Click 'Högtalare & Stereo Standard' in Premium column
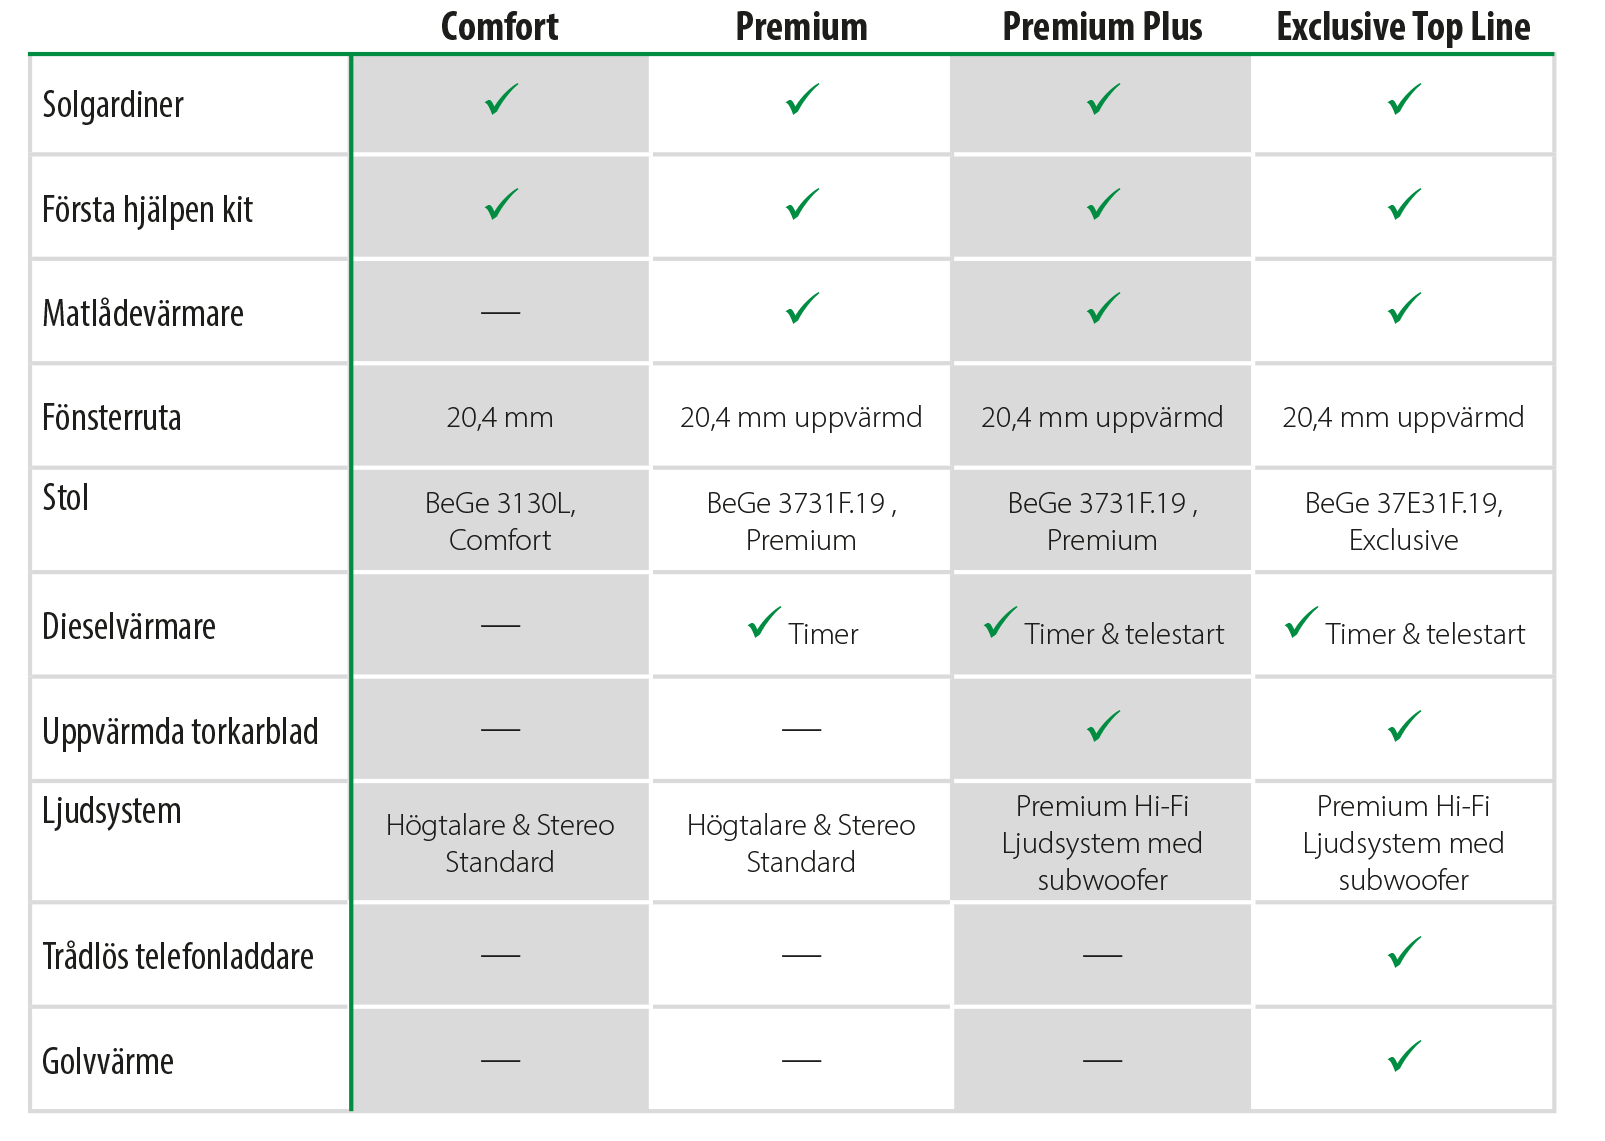The width and height of the screenshot is (1605, 1141). click(801, 843)
